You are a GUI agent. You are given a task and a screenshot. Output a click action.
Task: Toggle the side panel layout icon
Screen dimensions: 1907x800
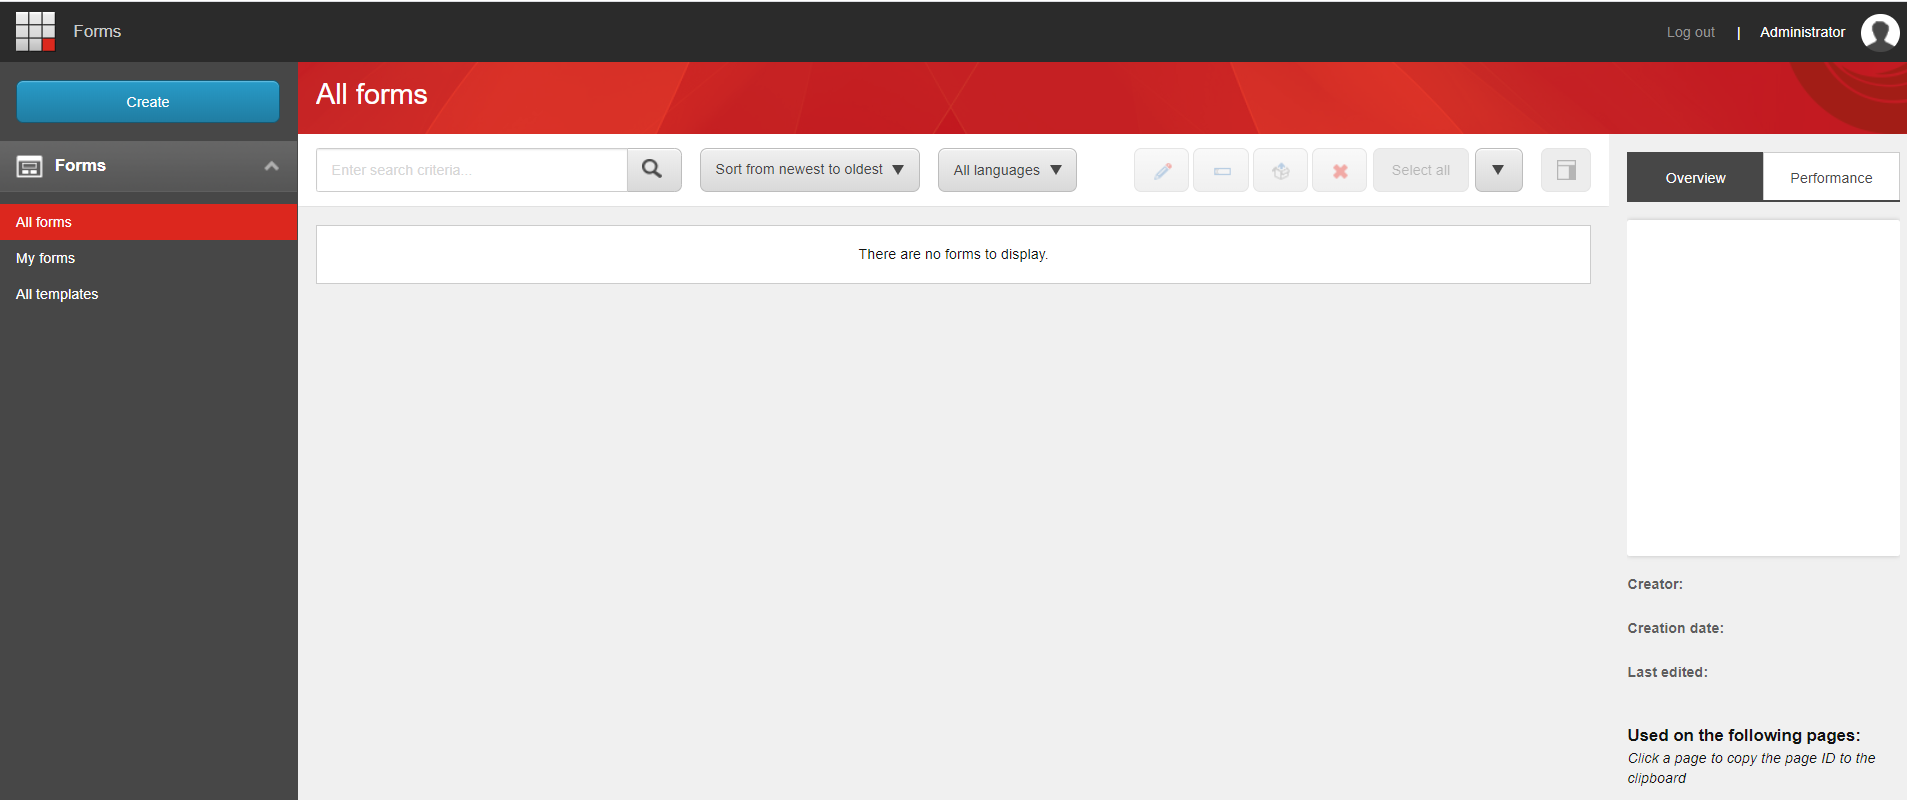1566,170
